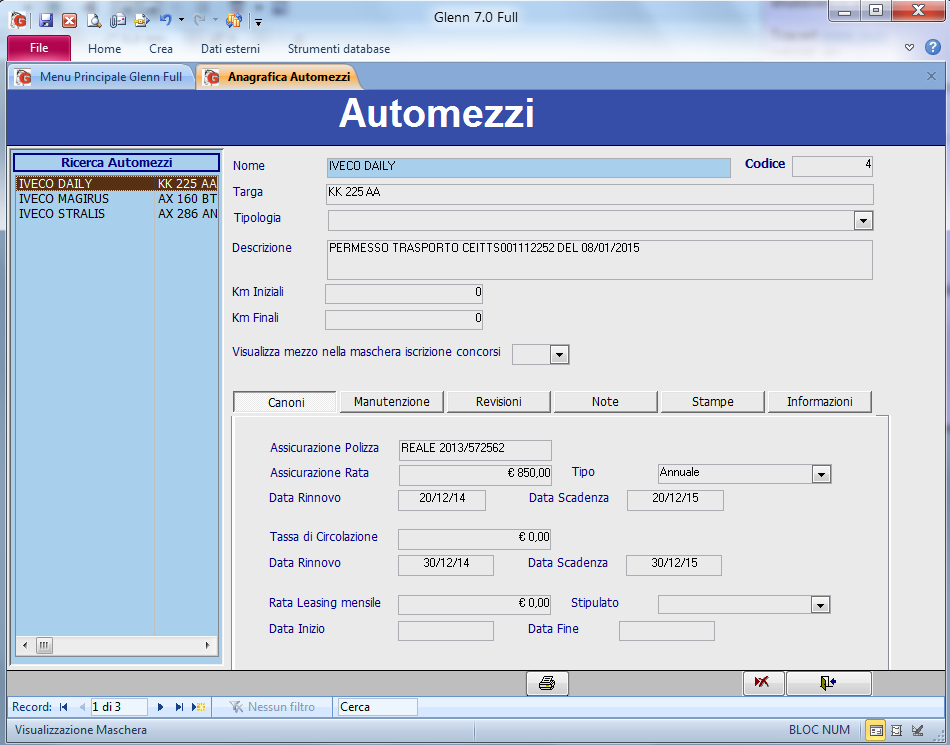Click the Save floppy disk icon
This screenshot has height=745, width=950.
click(46, 21)
